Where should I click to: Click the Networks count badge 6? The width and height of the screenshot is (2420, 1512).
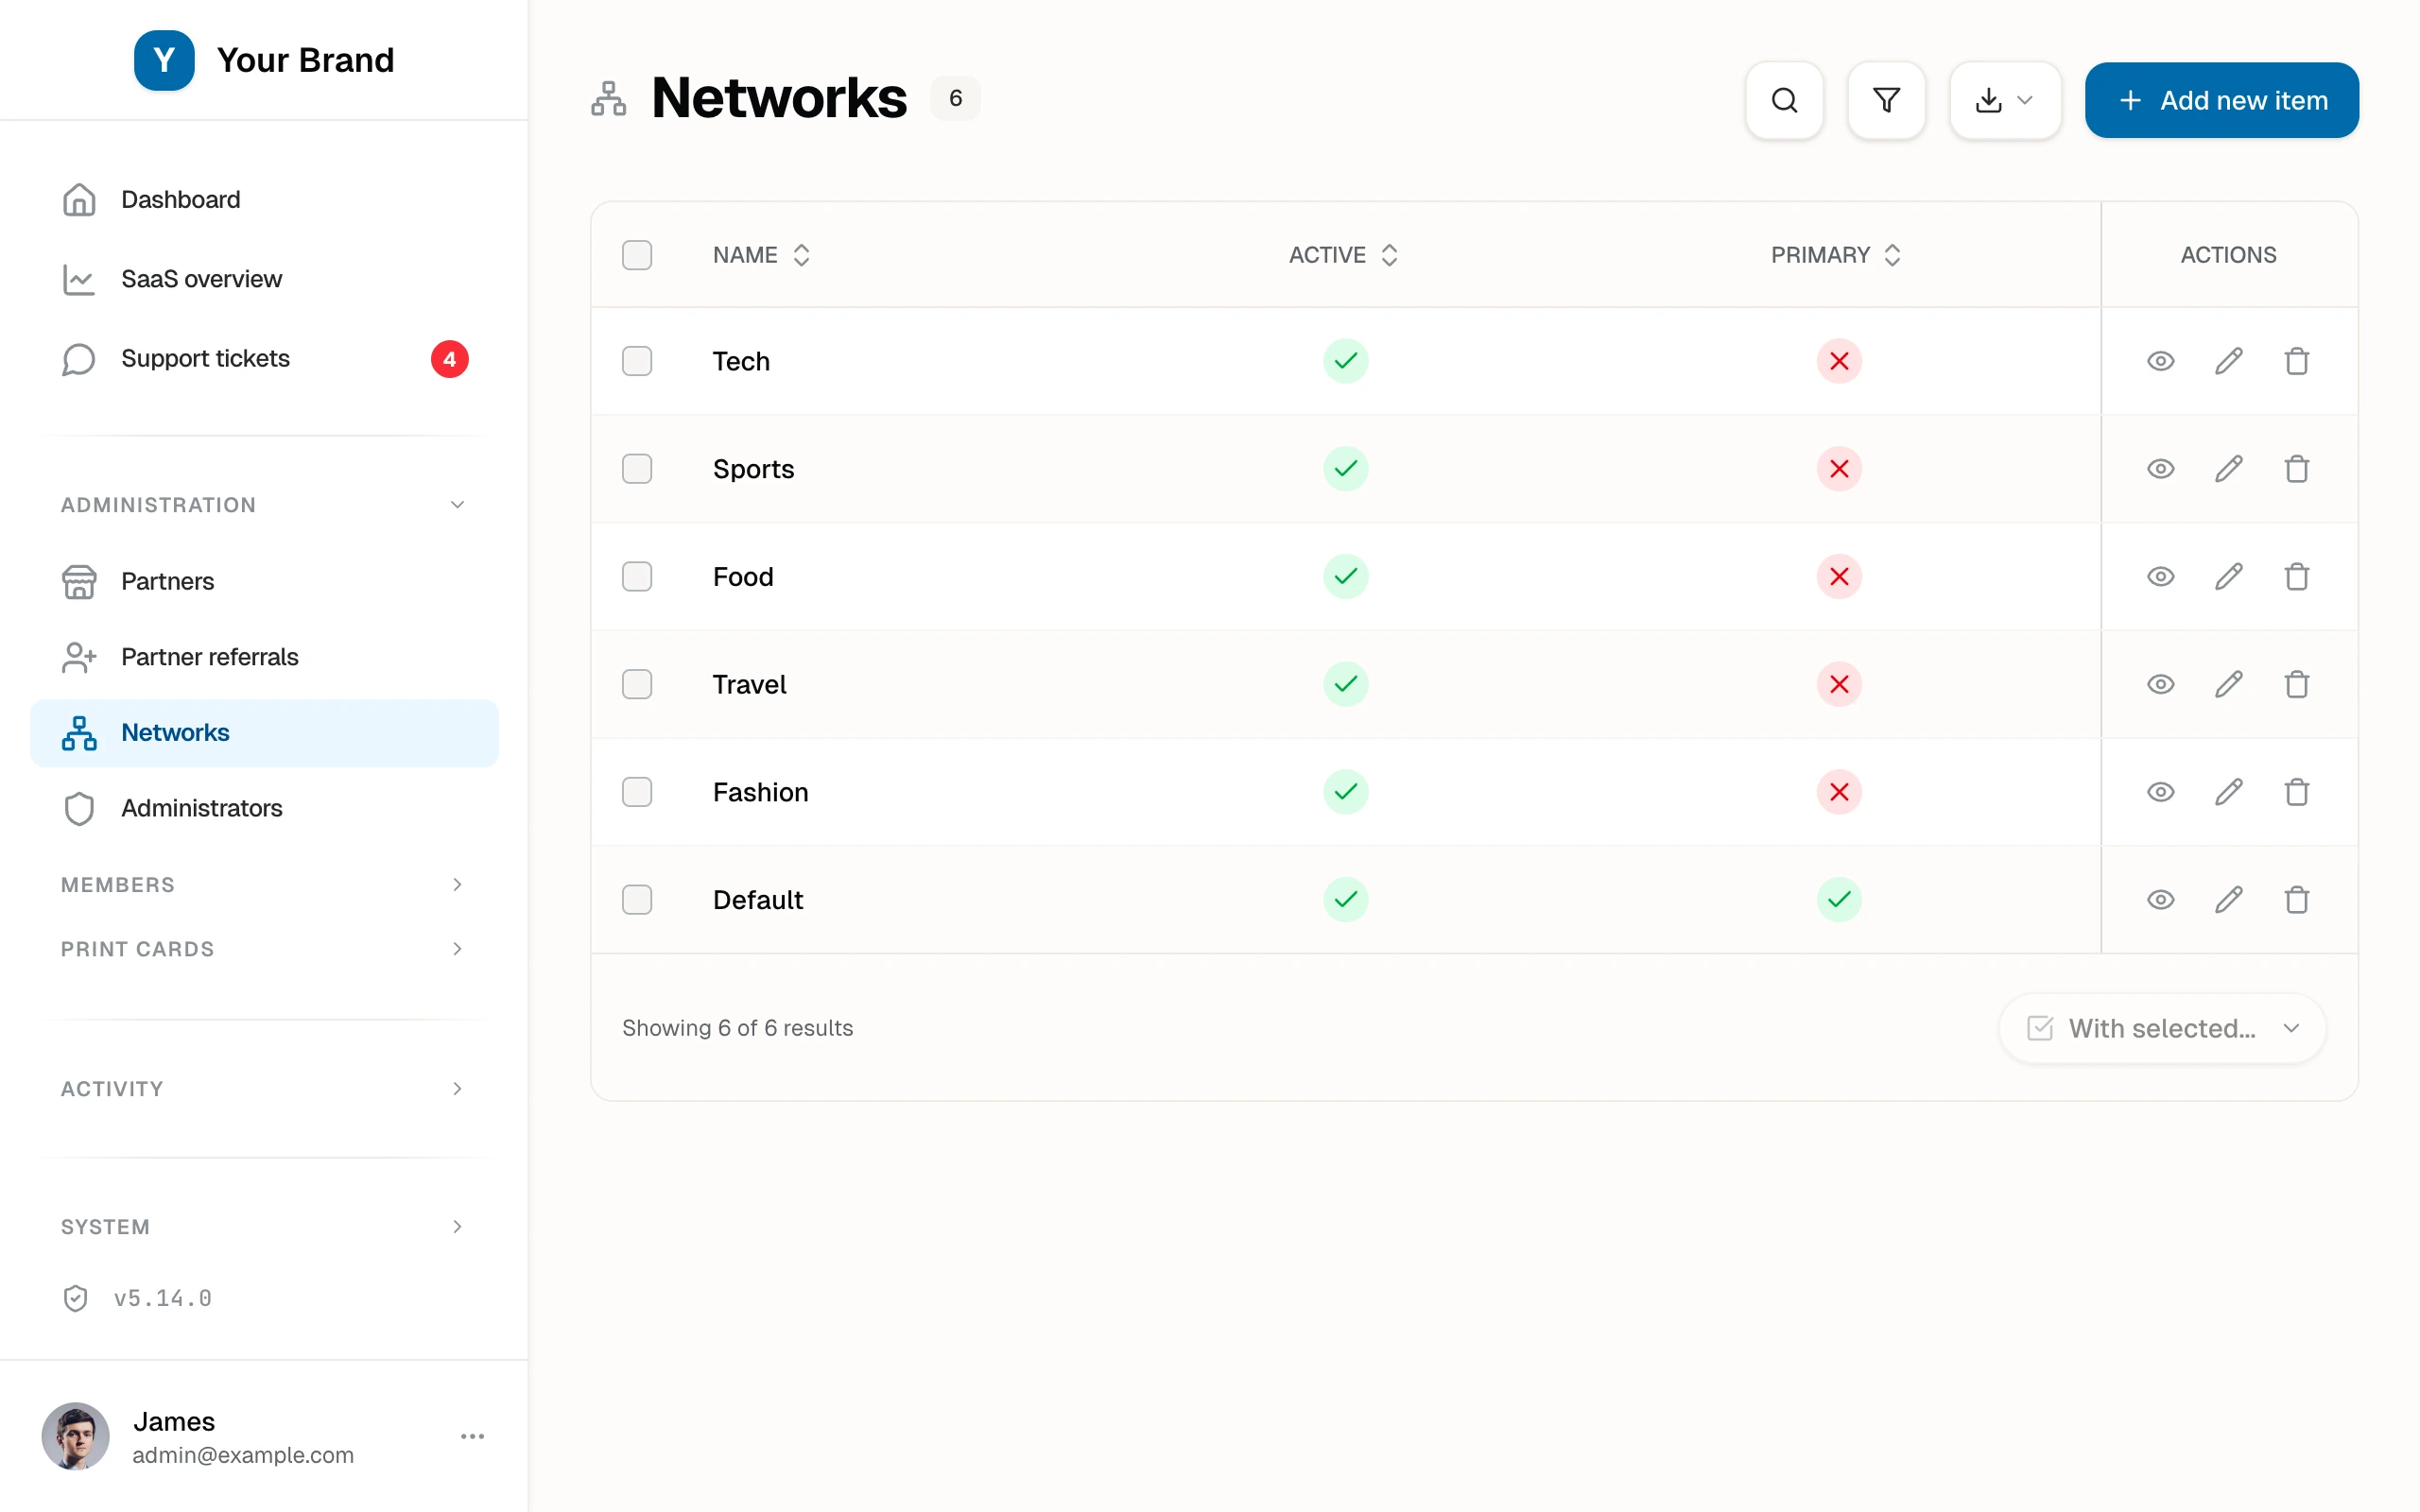[955, 98]
